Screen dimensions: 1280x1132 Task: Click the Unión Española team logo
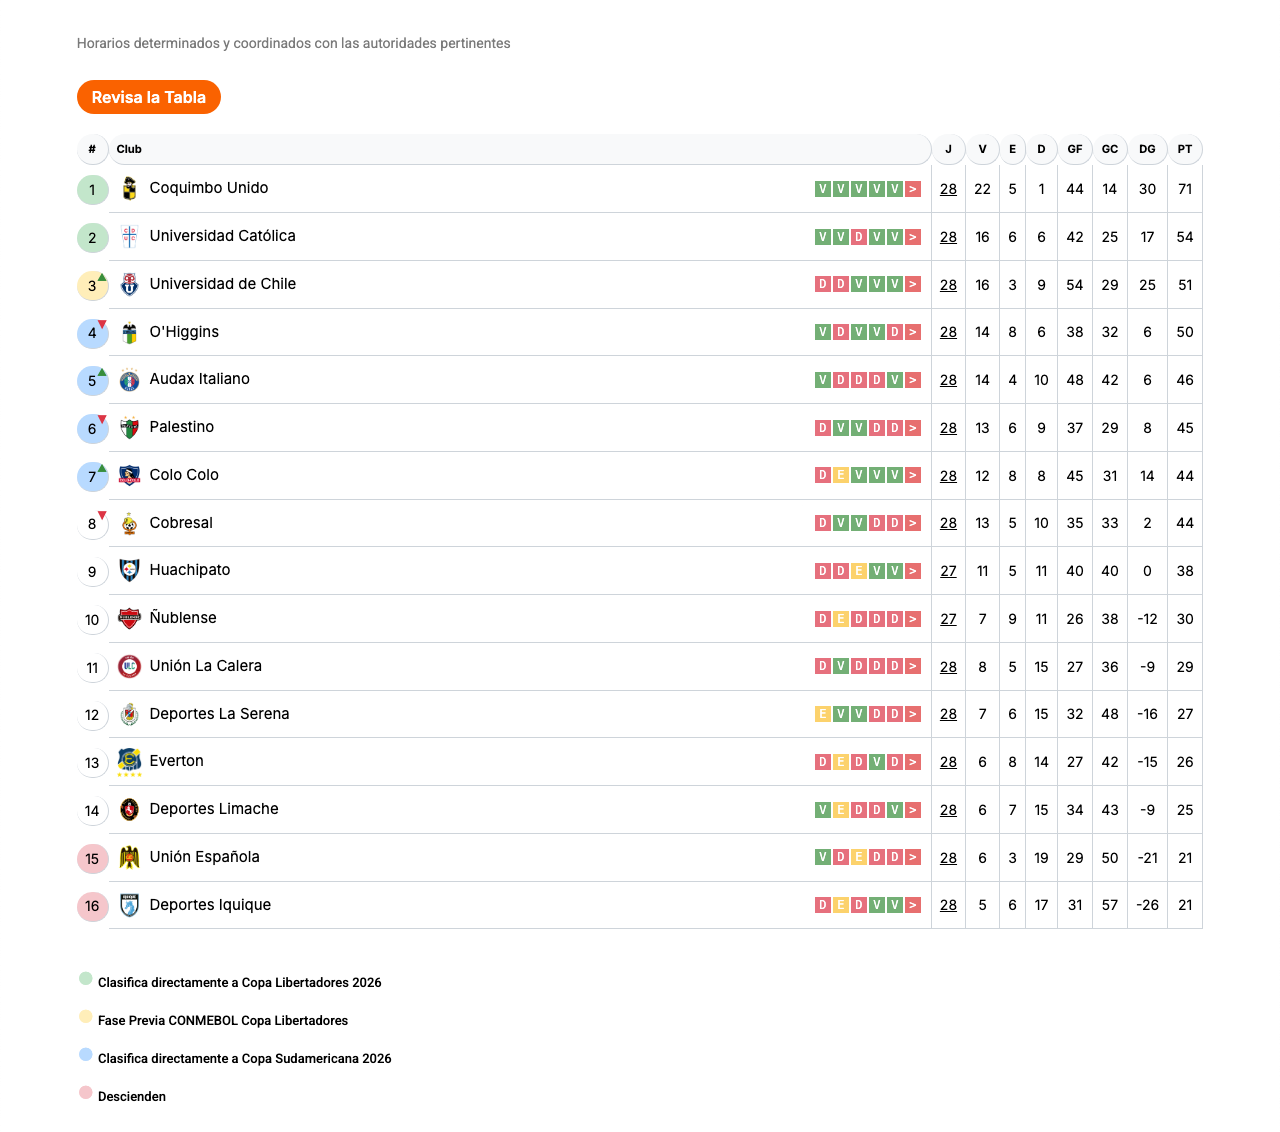[x=129, y=857]
